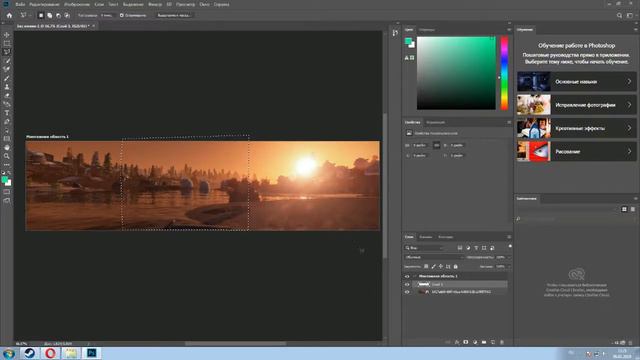Image resolution: width=640 pixels, height=360 pixels.
Task: Toggle Quick Mask mode
Action: (7, 192)
